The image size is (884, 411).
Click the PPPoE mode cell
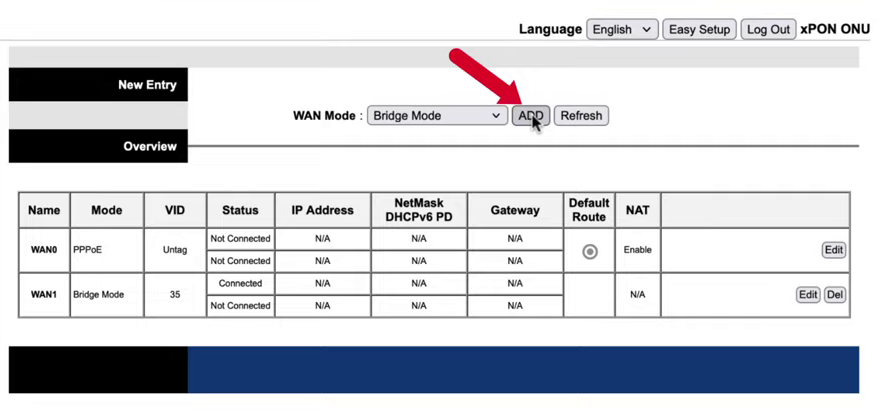click(106, 250)
